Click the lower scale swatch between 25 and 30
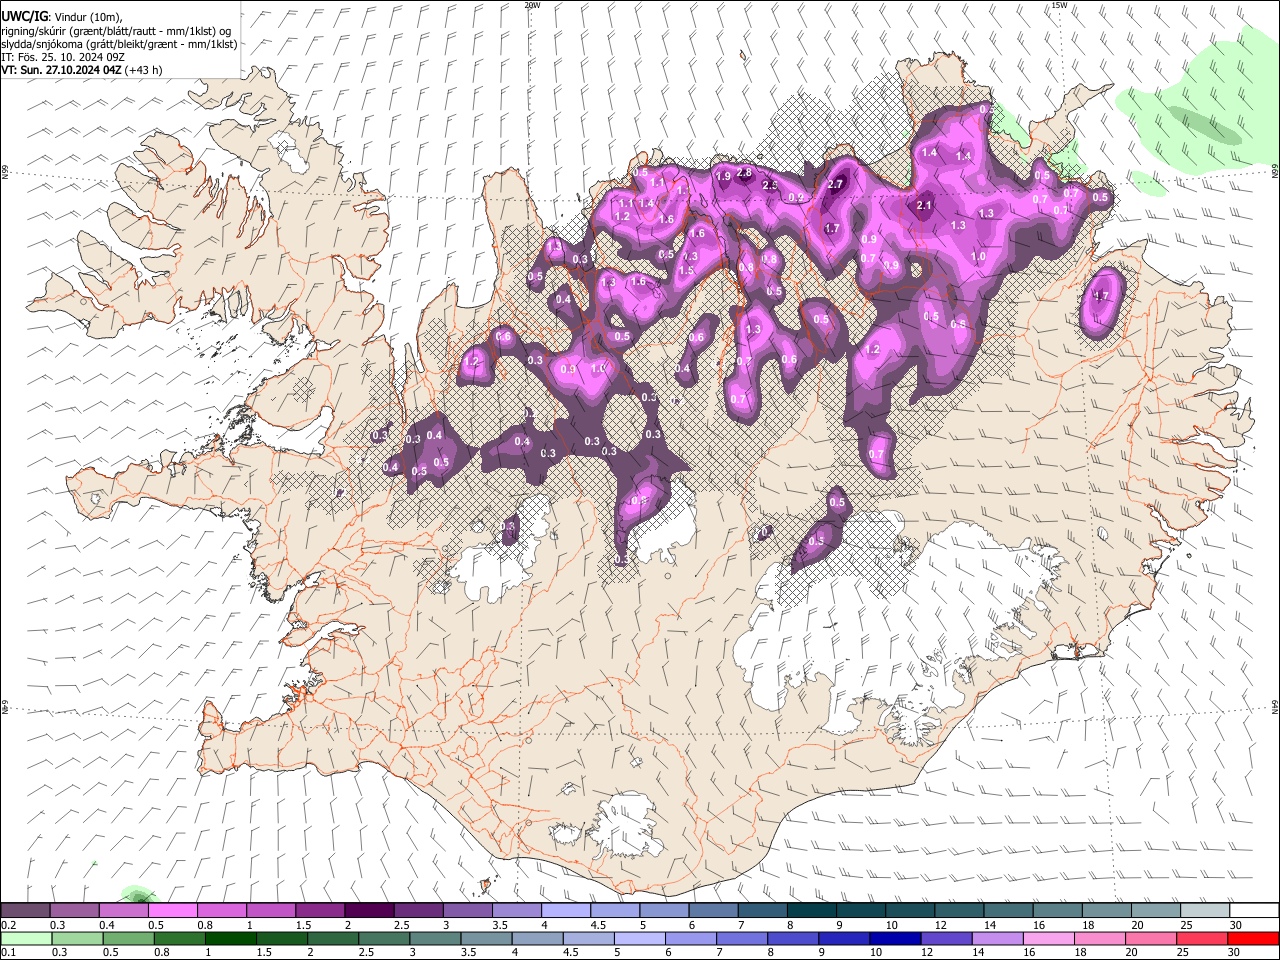 pyautogui.click(x=1203, y=938)
